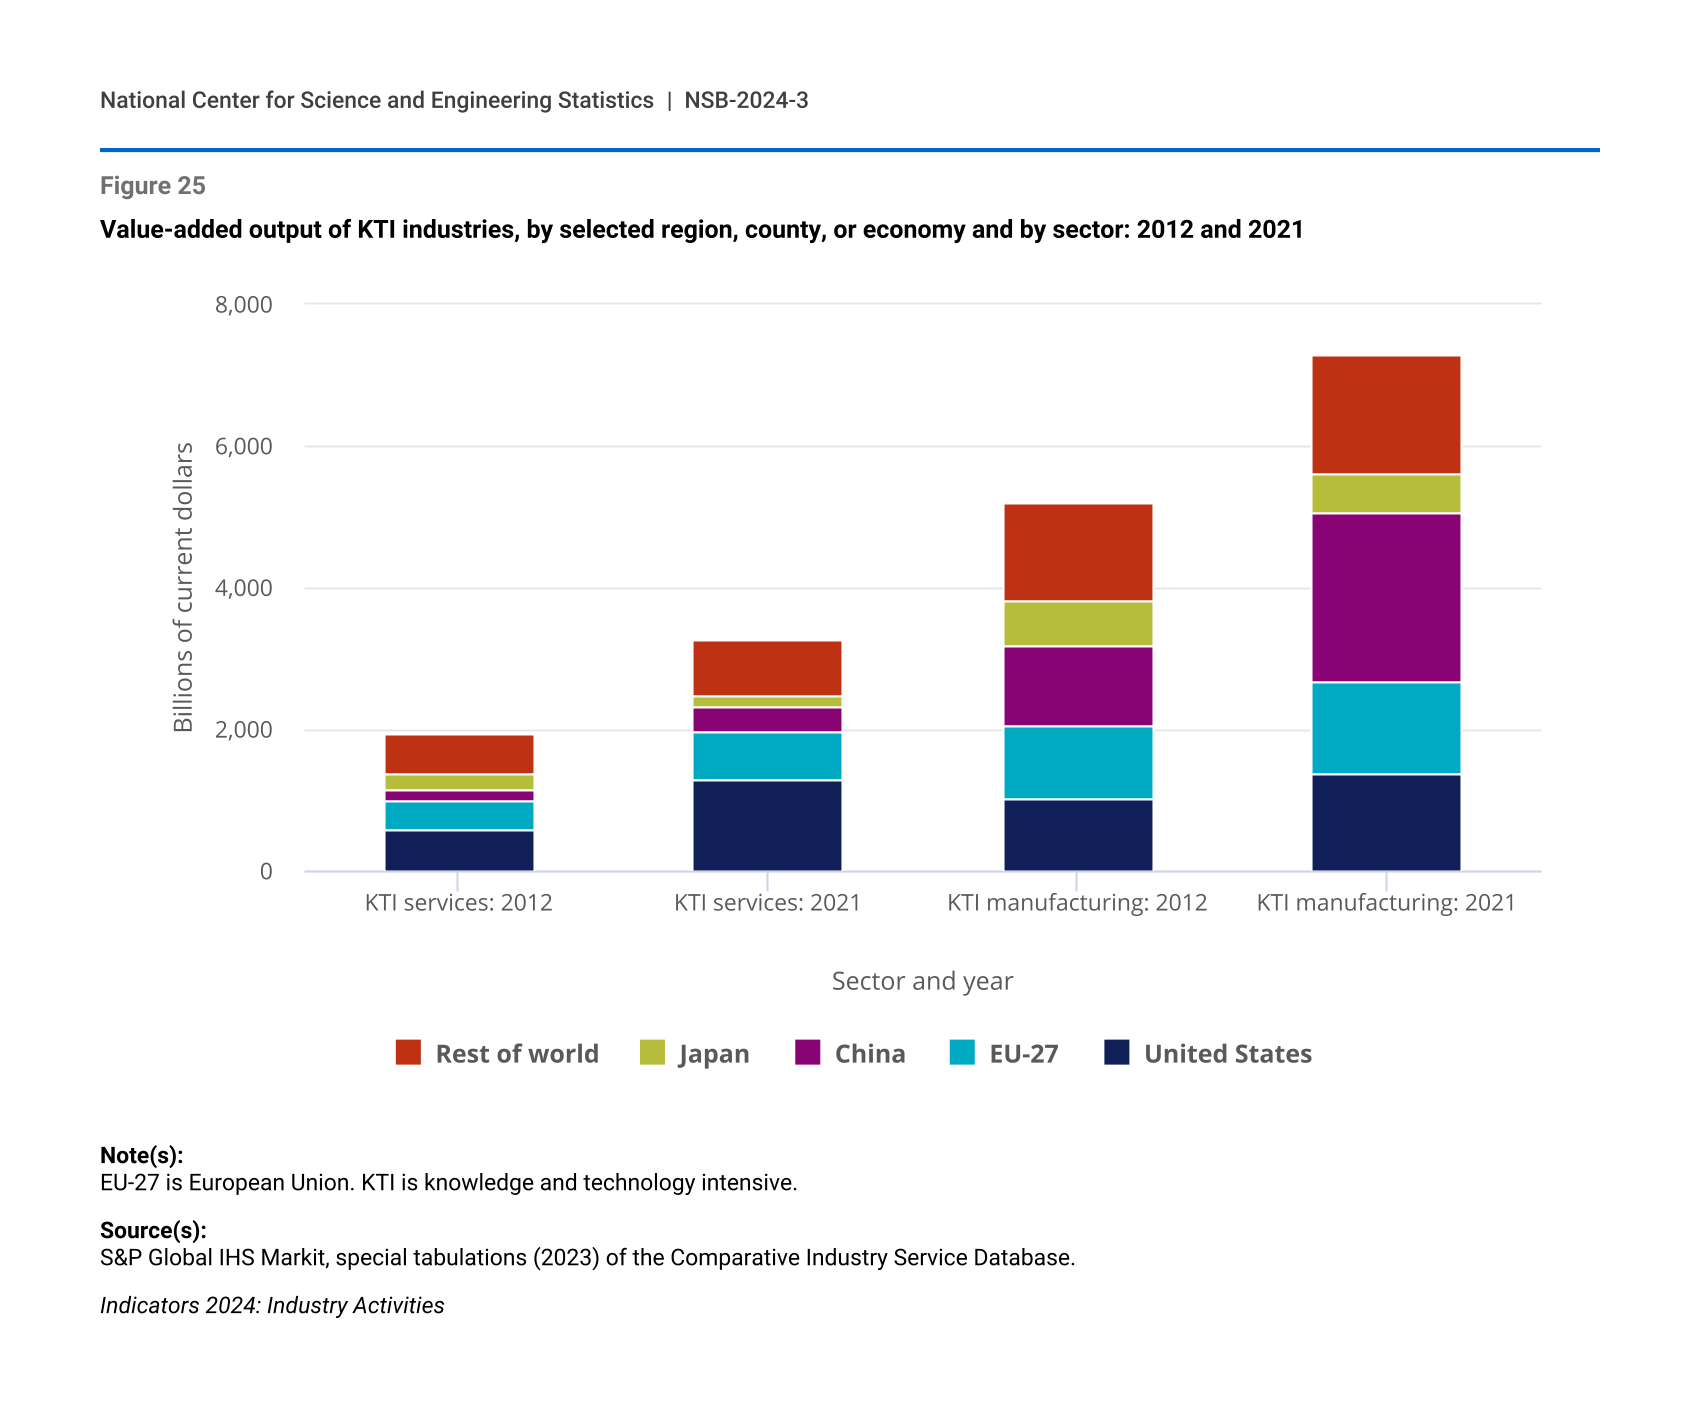Select United States segment in KTI services 2021 bar
1699x1427 pixels.
(767, 826)
